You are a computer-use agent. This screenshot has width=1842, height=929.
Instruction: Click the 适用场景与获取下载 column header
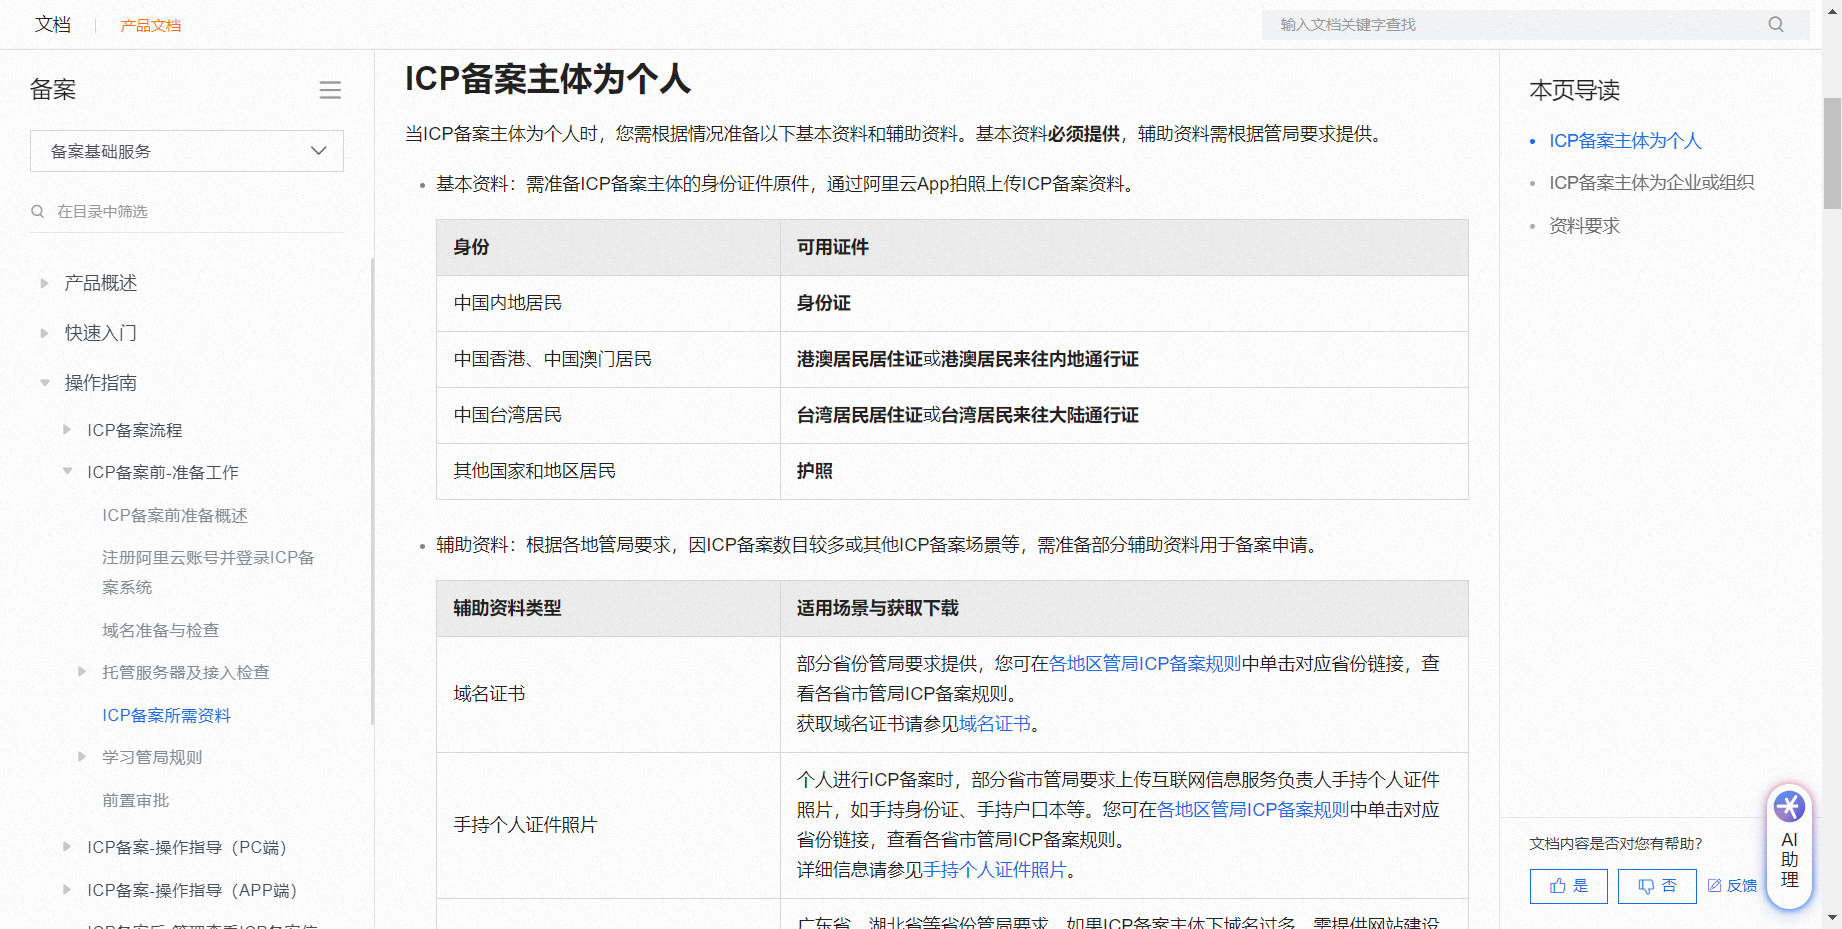click(x=1124, y=608)
